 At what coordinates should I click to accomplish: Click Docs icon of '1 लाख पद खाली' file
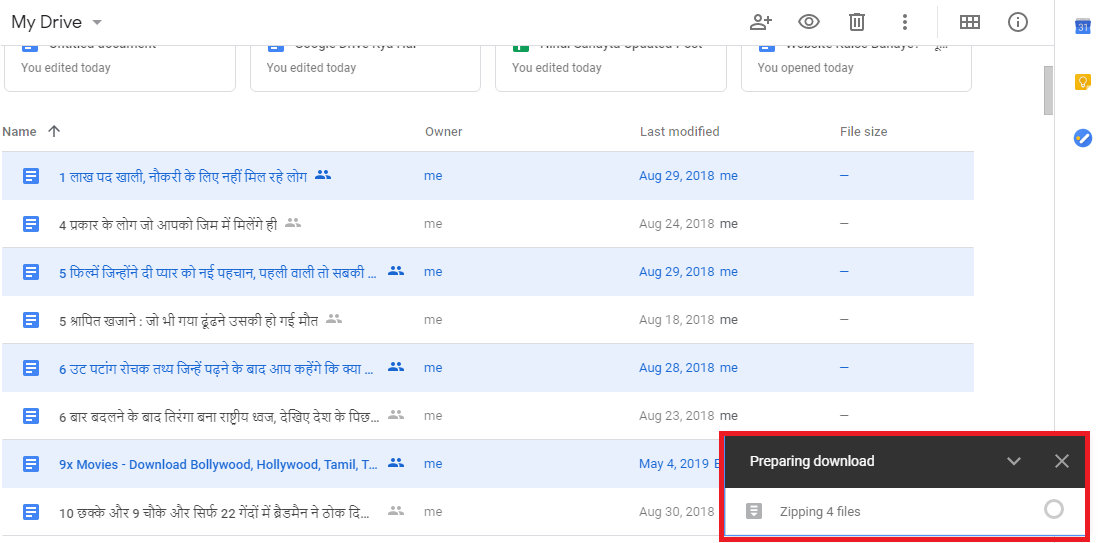tap(30, 176)
